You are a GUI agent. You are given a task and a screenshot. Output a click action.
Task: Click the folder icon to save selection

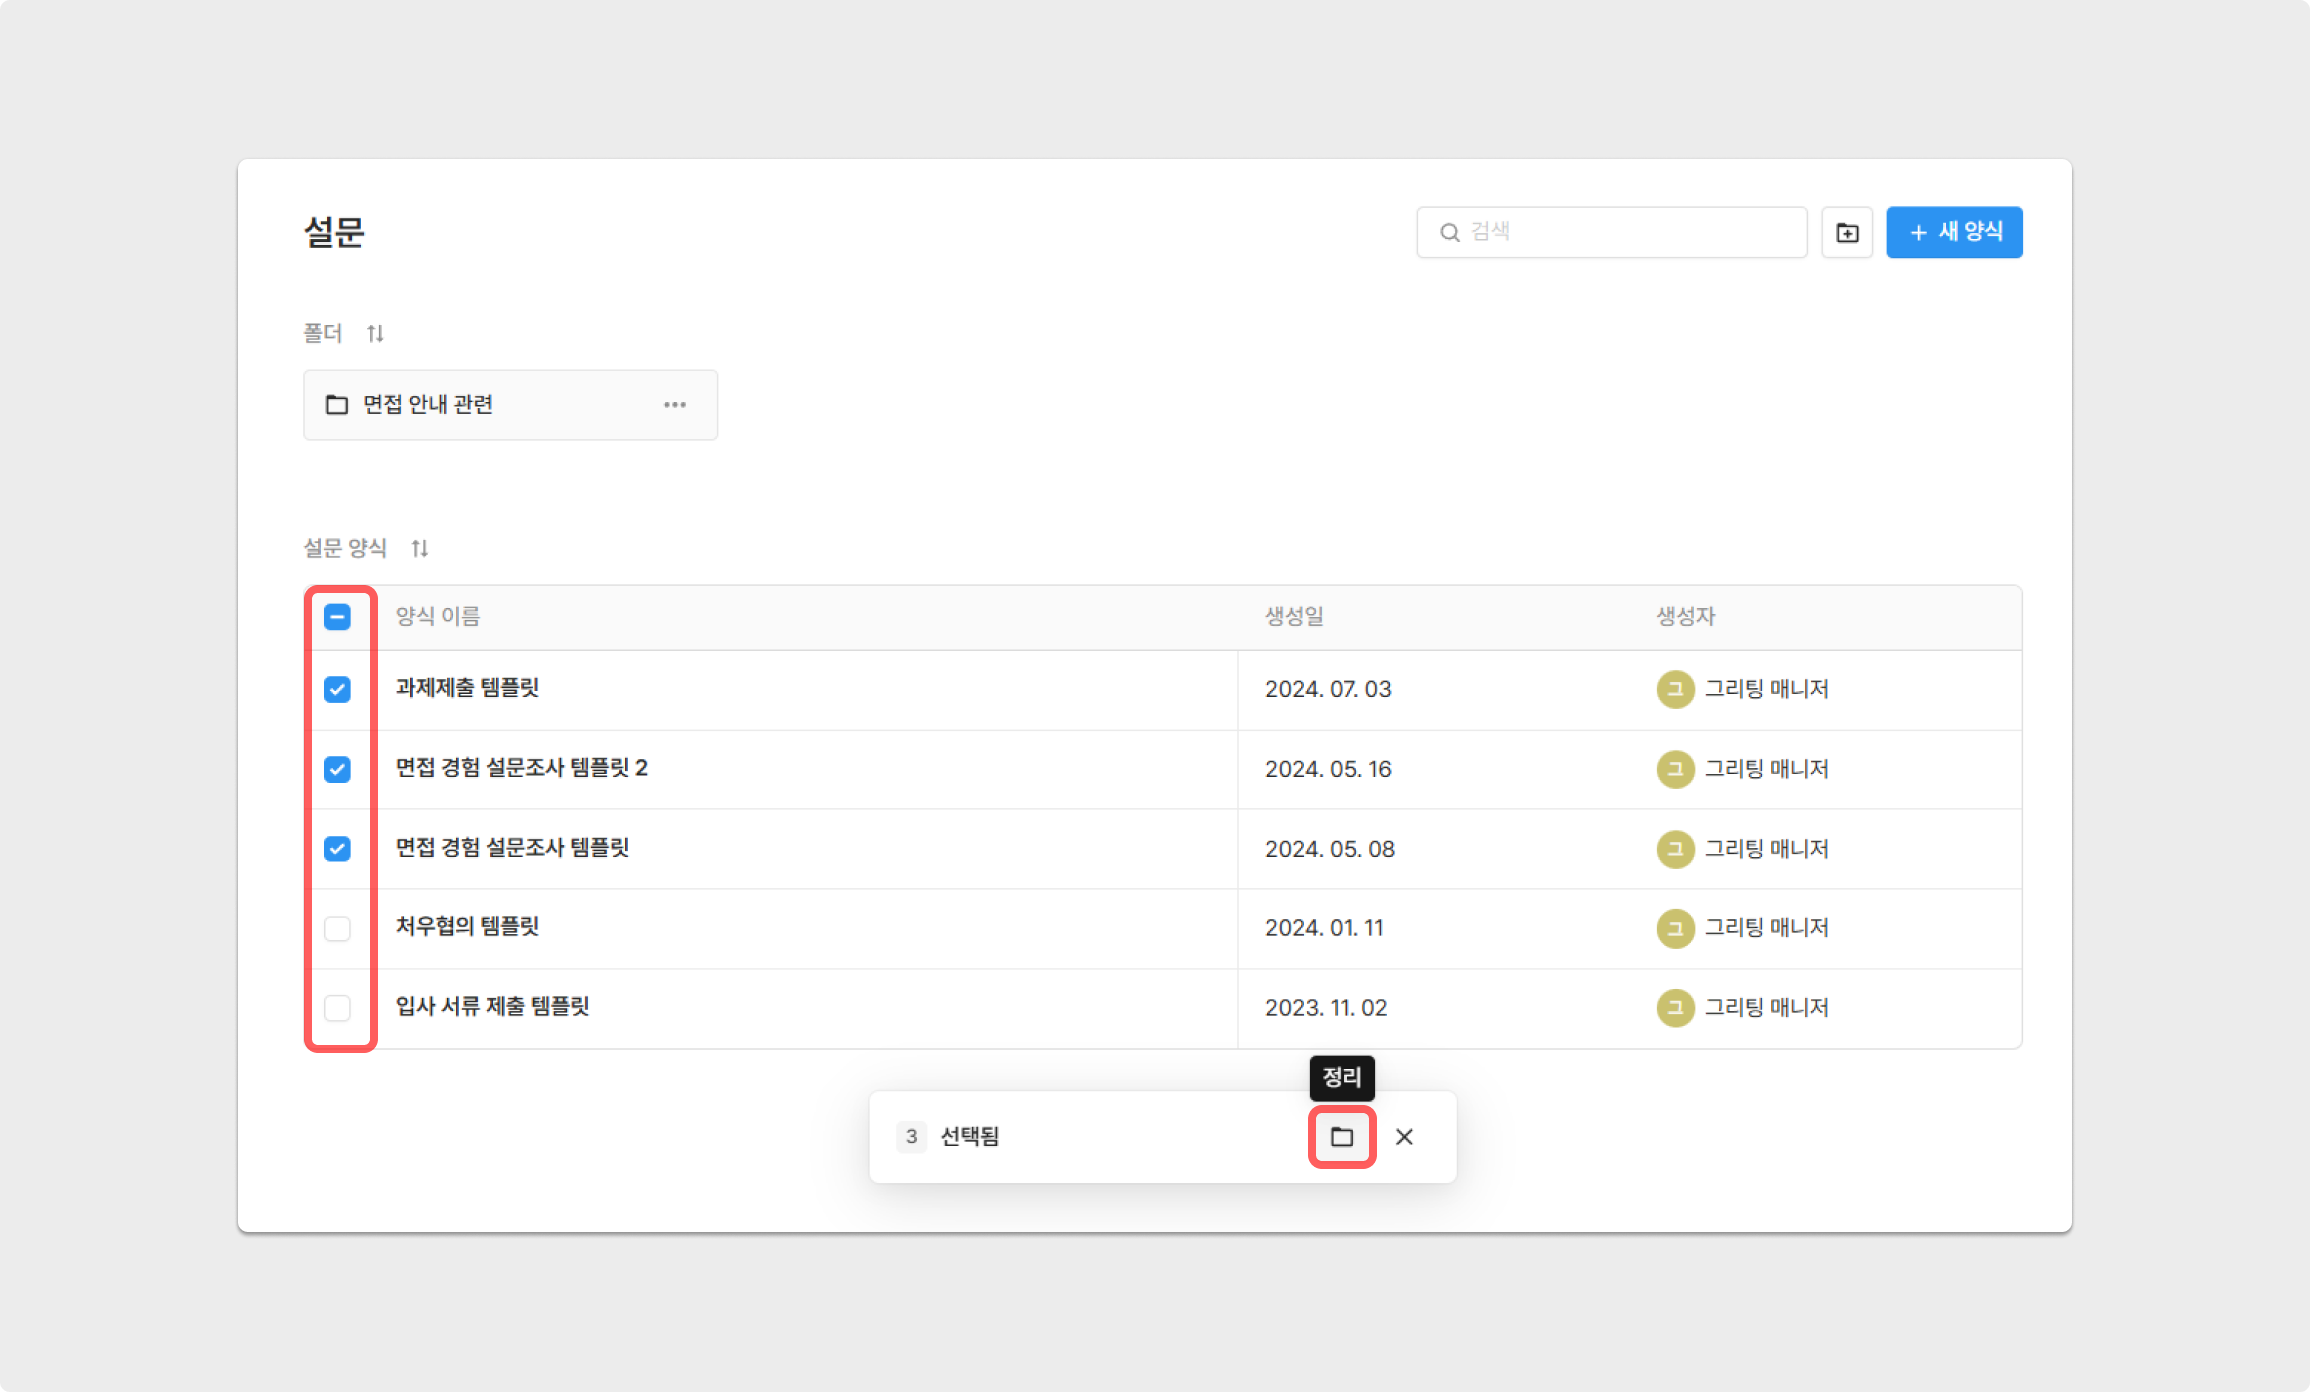pos(1341,1136)
